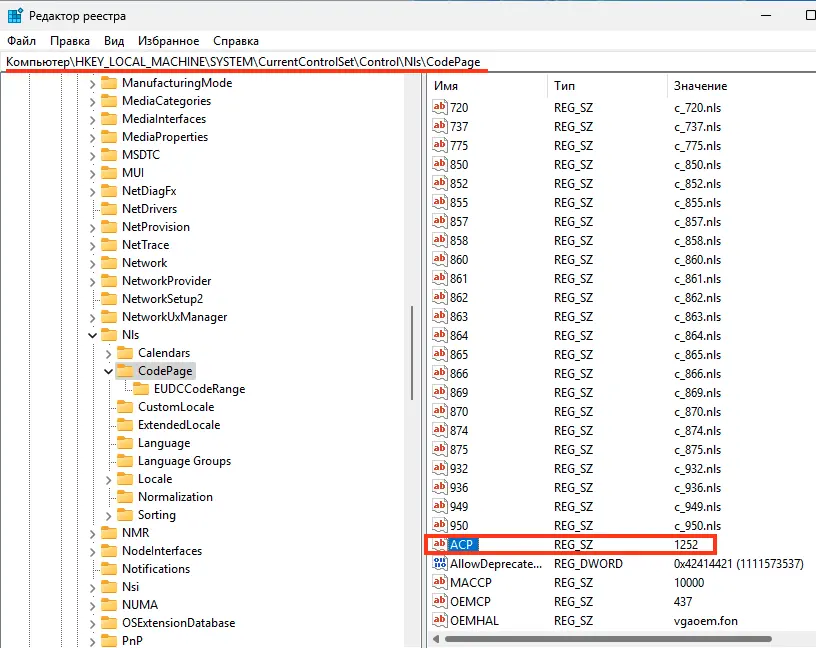The width and height of the screenshot is (816, 648).
Task: Click the tree pane vertical scrollbar thumb
Action: point(412,352)
